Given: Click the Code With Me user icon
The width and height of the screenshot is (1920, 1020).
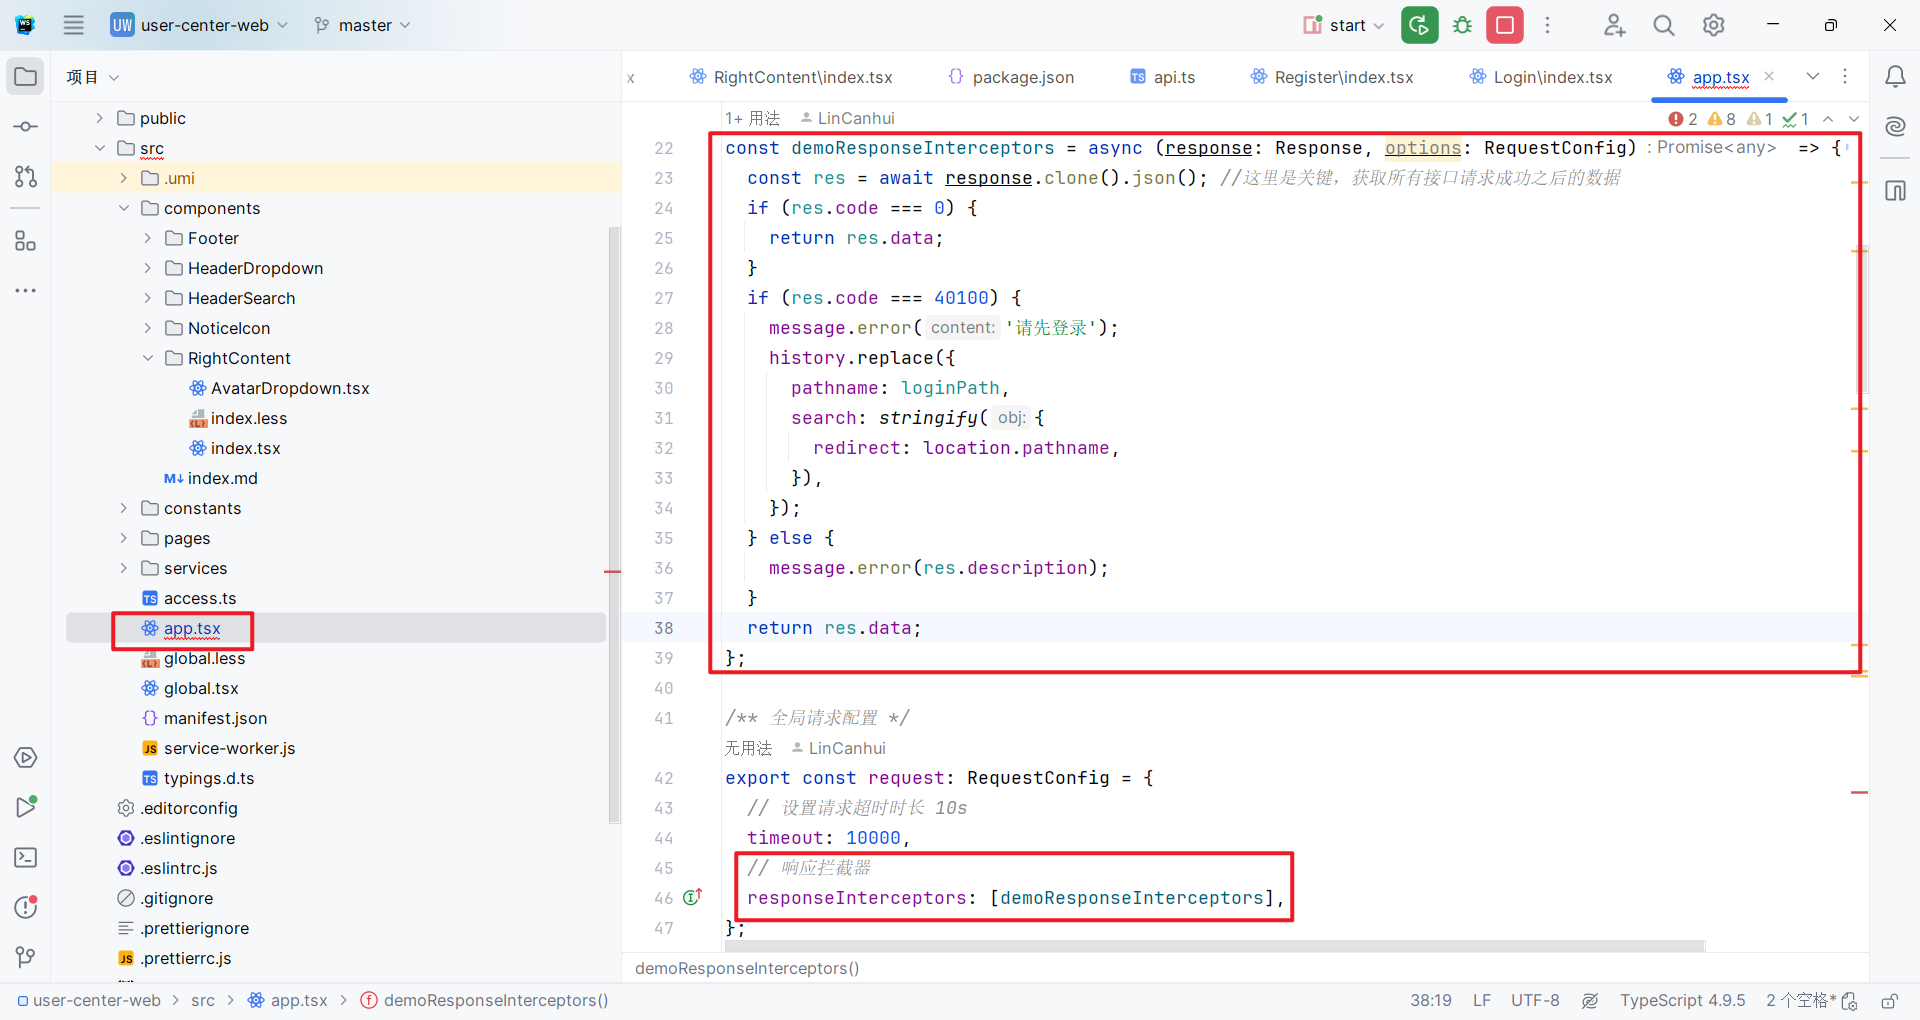Looking at the screenshot, I should coord(1614,25).
